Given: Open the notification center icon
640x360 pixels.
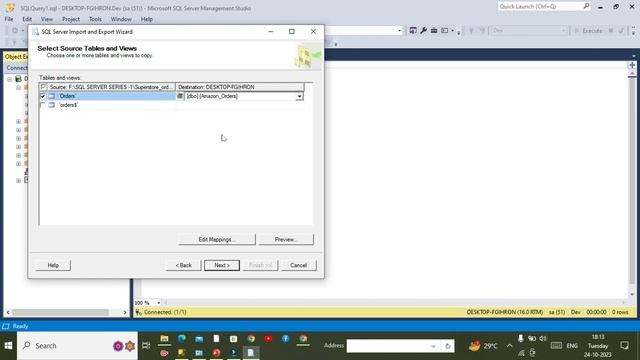Looking at the screenshot, I should 624,346.
